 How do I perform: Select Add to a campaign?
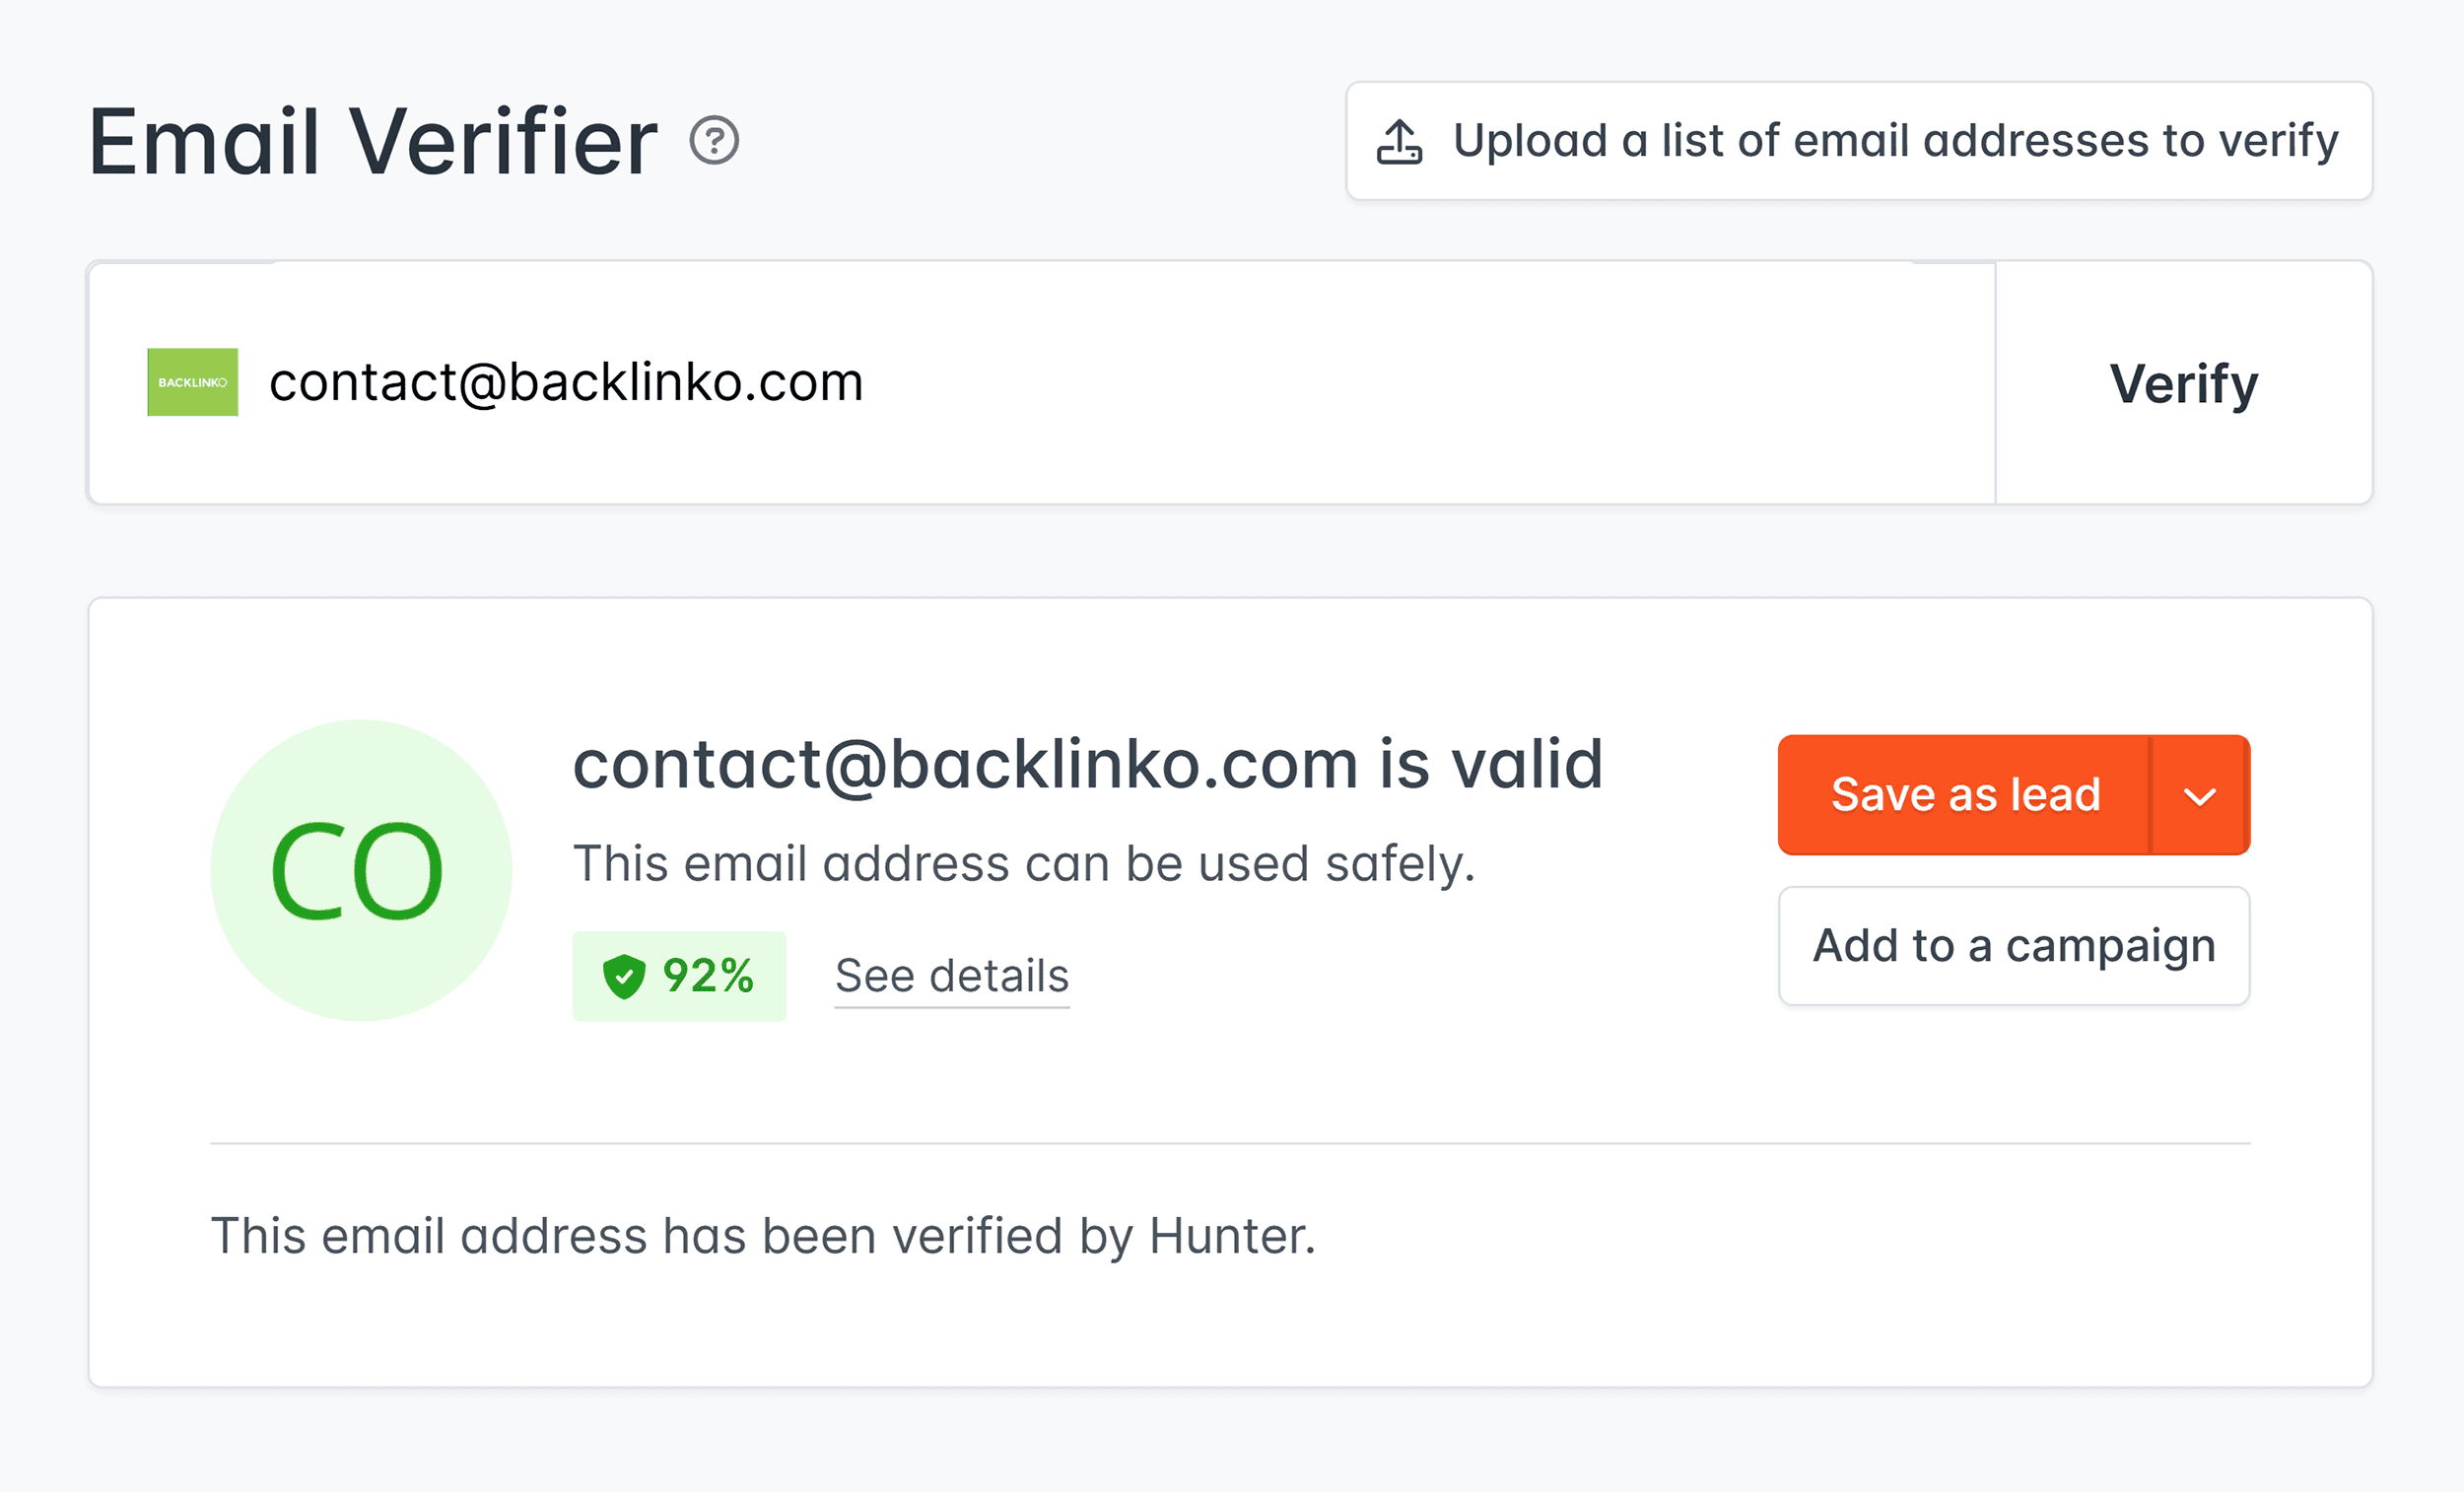[x=2012, y=945]
